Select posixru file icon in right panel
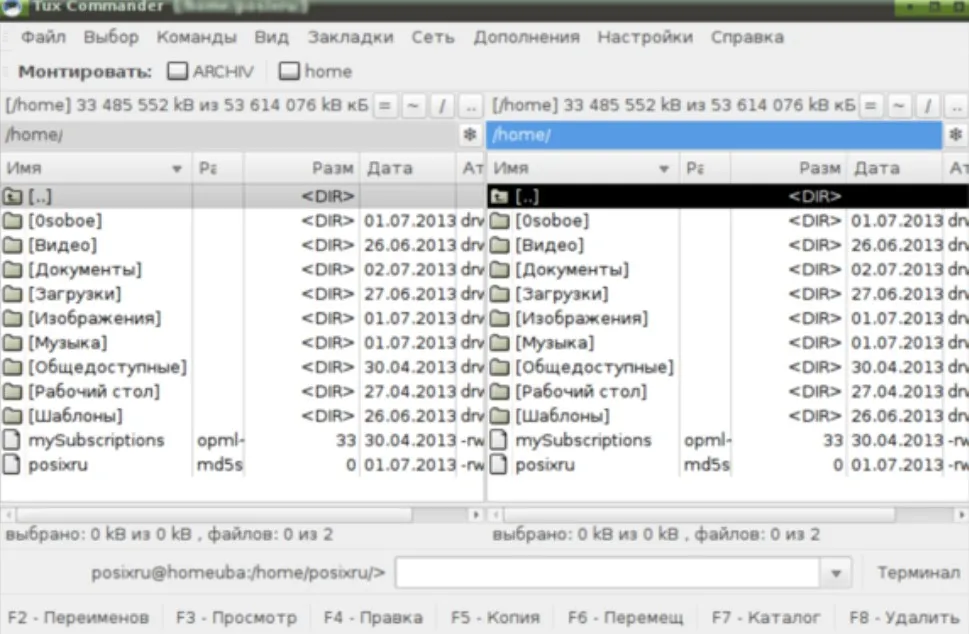This screenshot has width=969, height=634. pyautogui.click(x=499, y=465)
